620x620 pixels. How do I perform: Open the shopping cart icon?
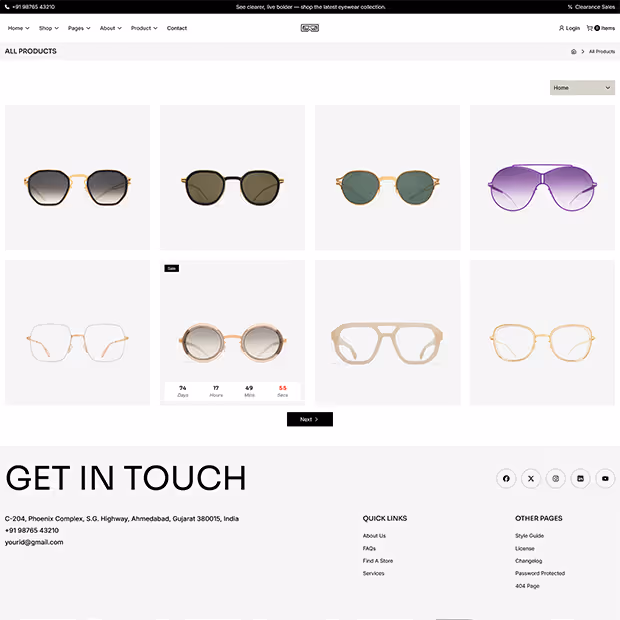point(589,28)
